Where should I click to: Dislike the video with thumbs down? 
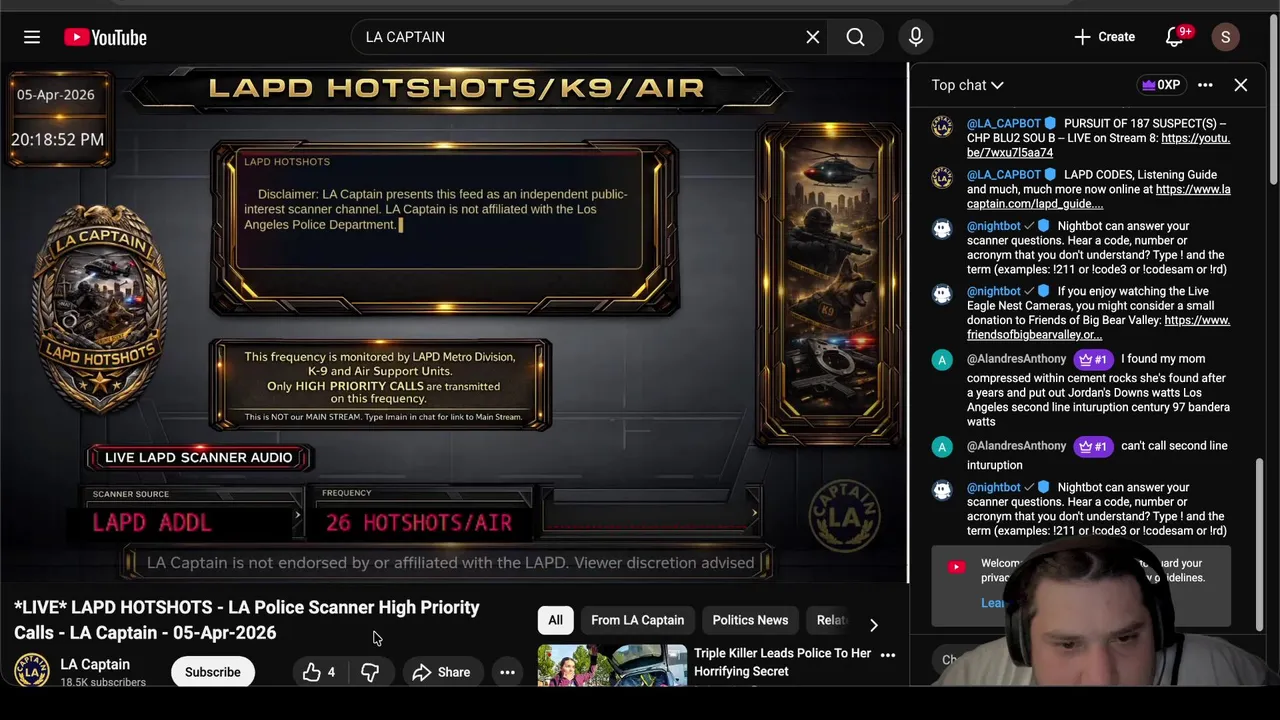370,672
